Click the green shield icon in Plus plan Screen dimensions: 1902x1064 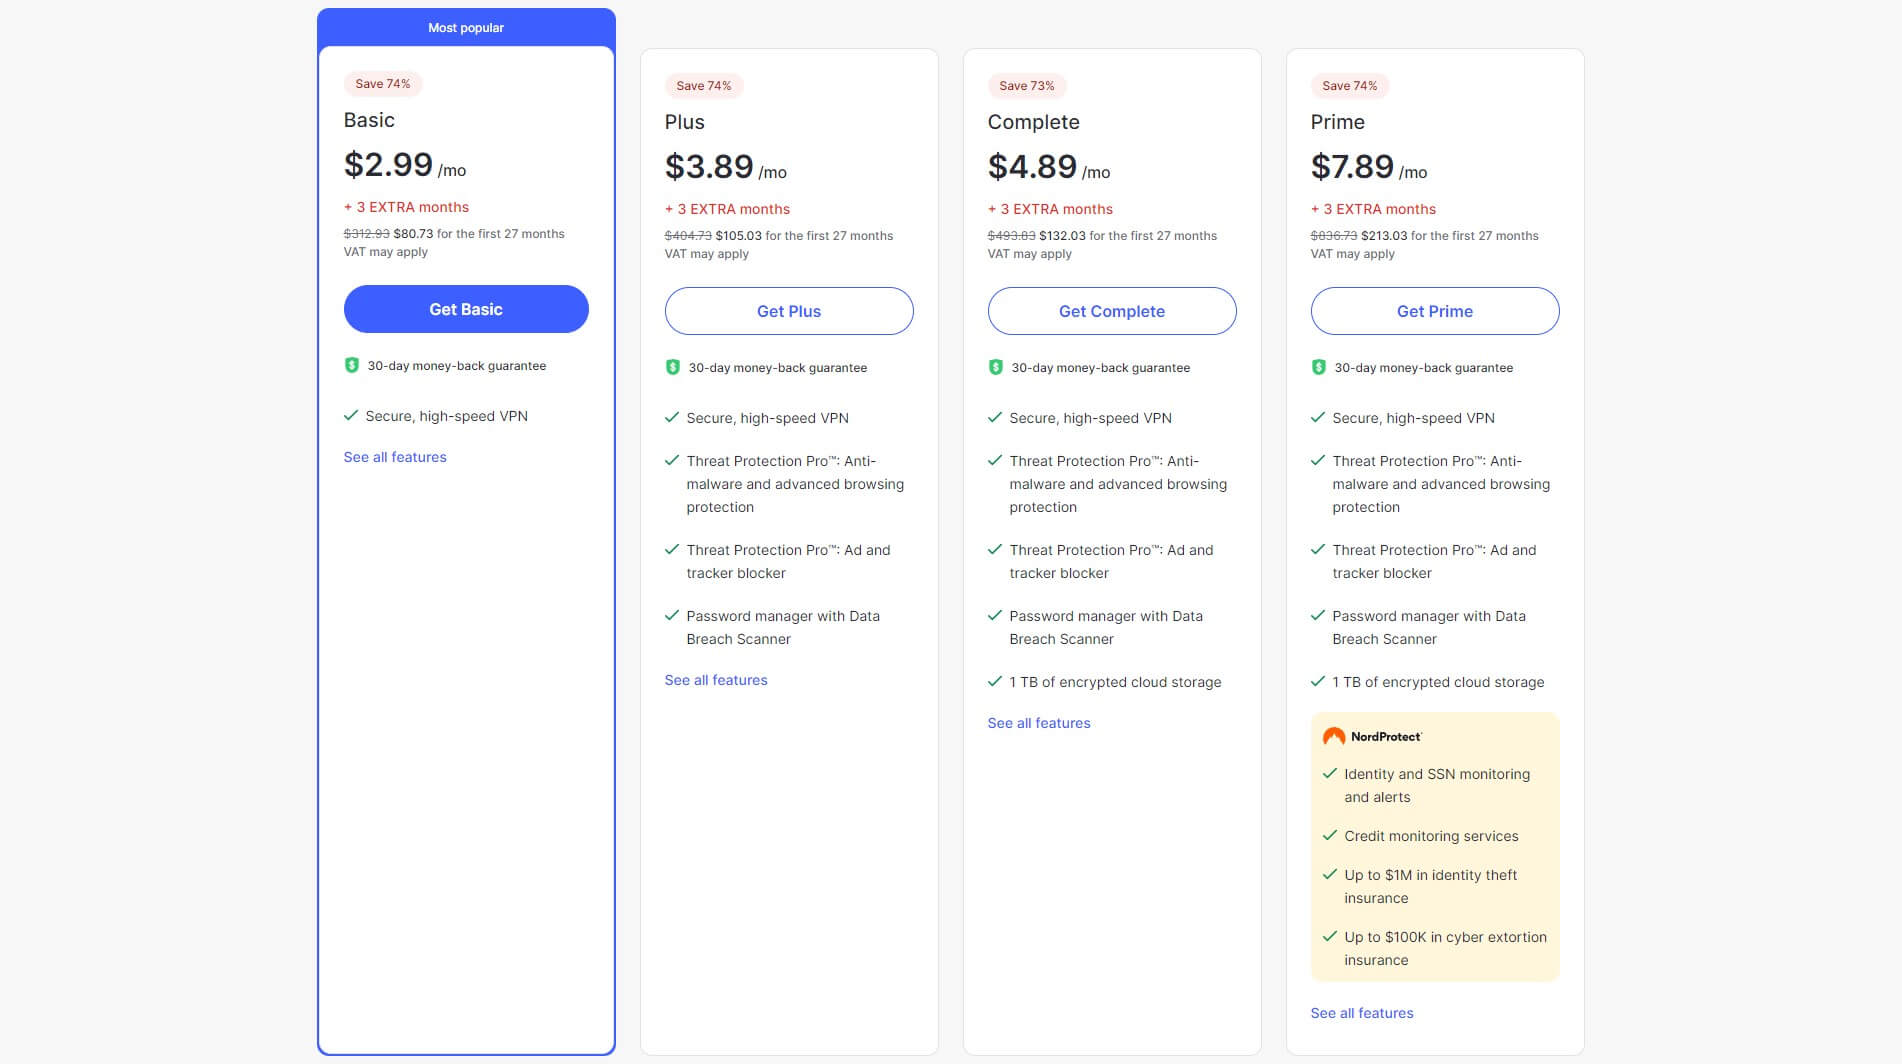(673, 368)
